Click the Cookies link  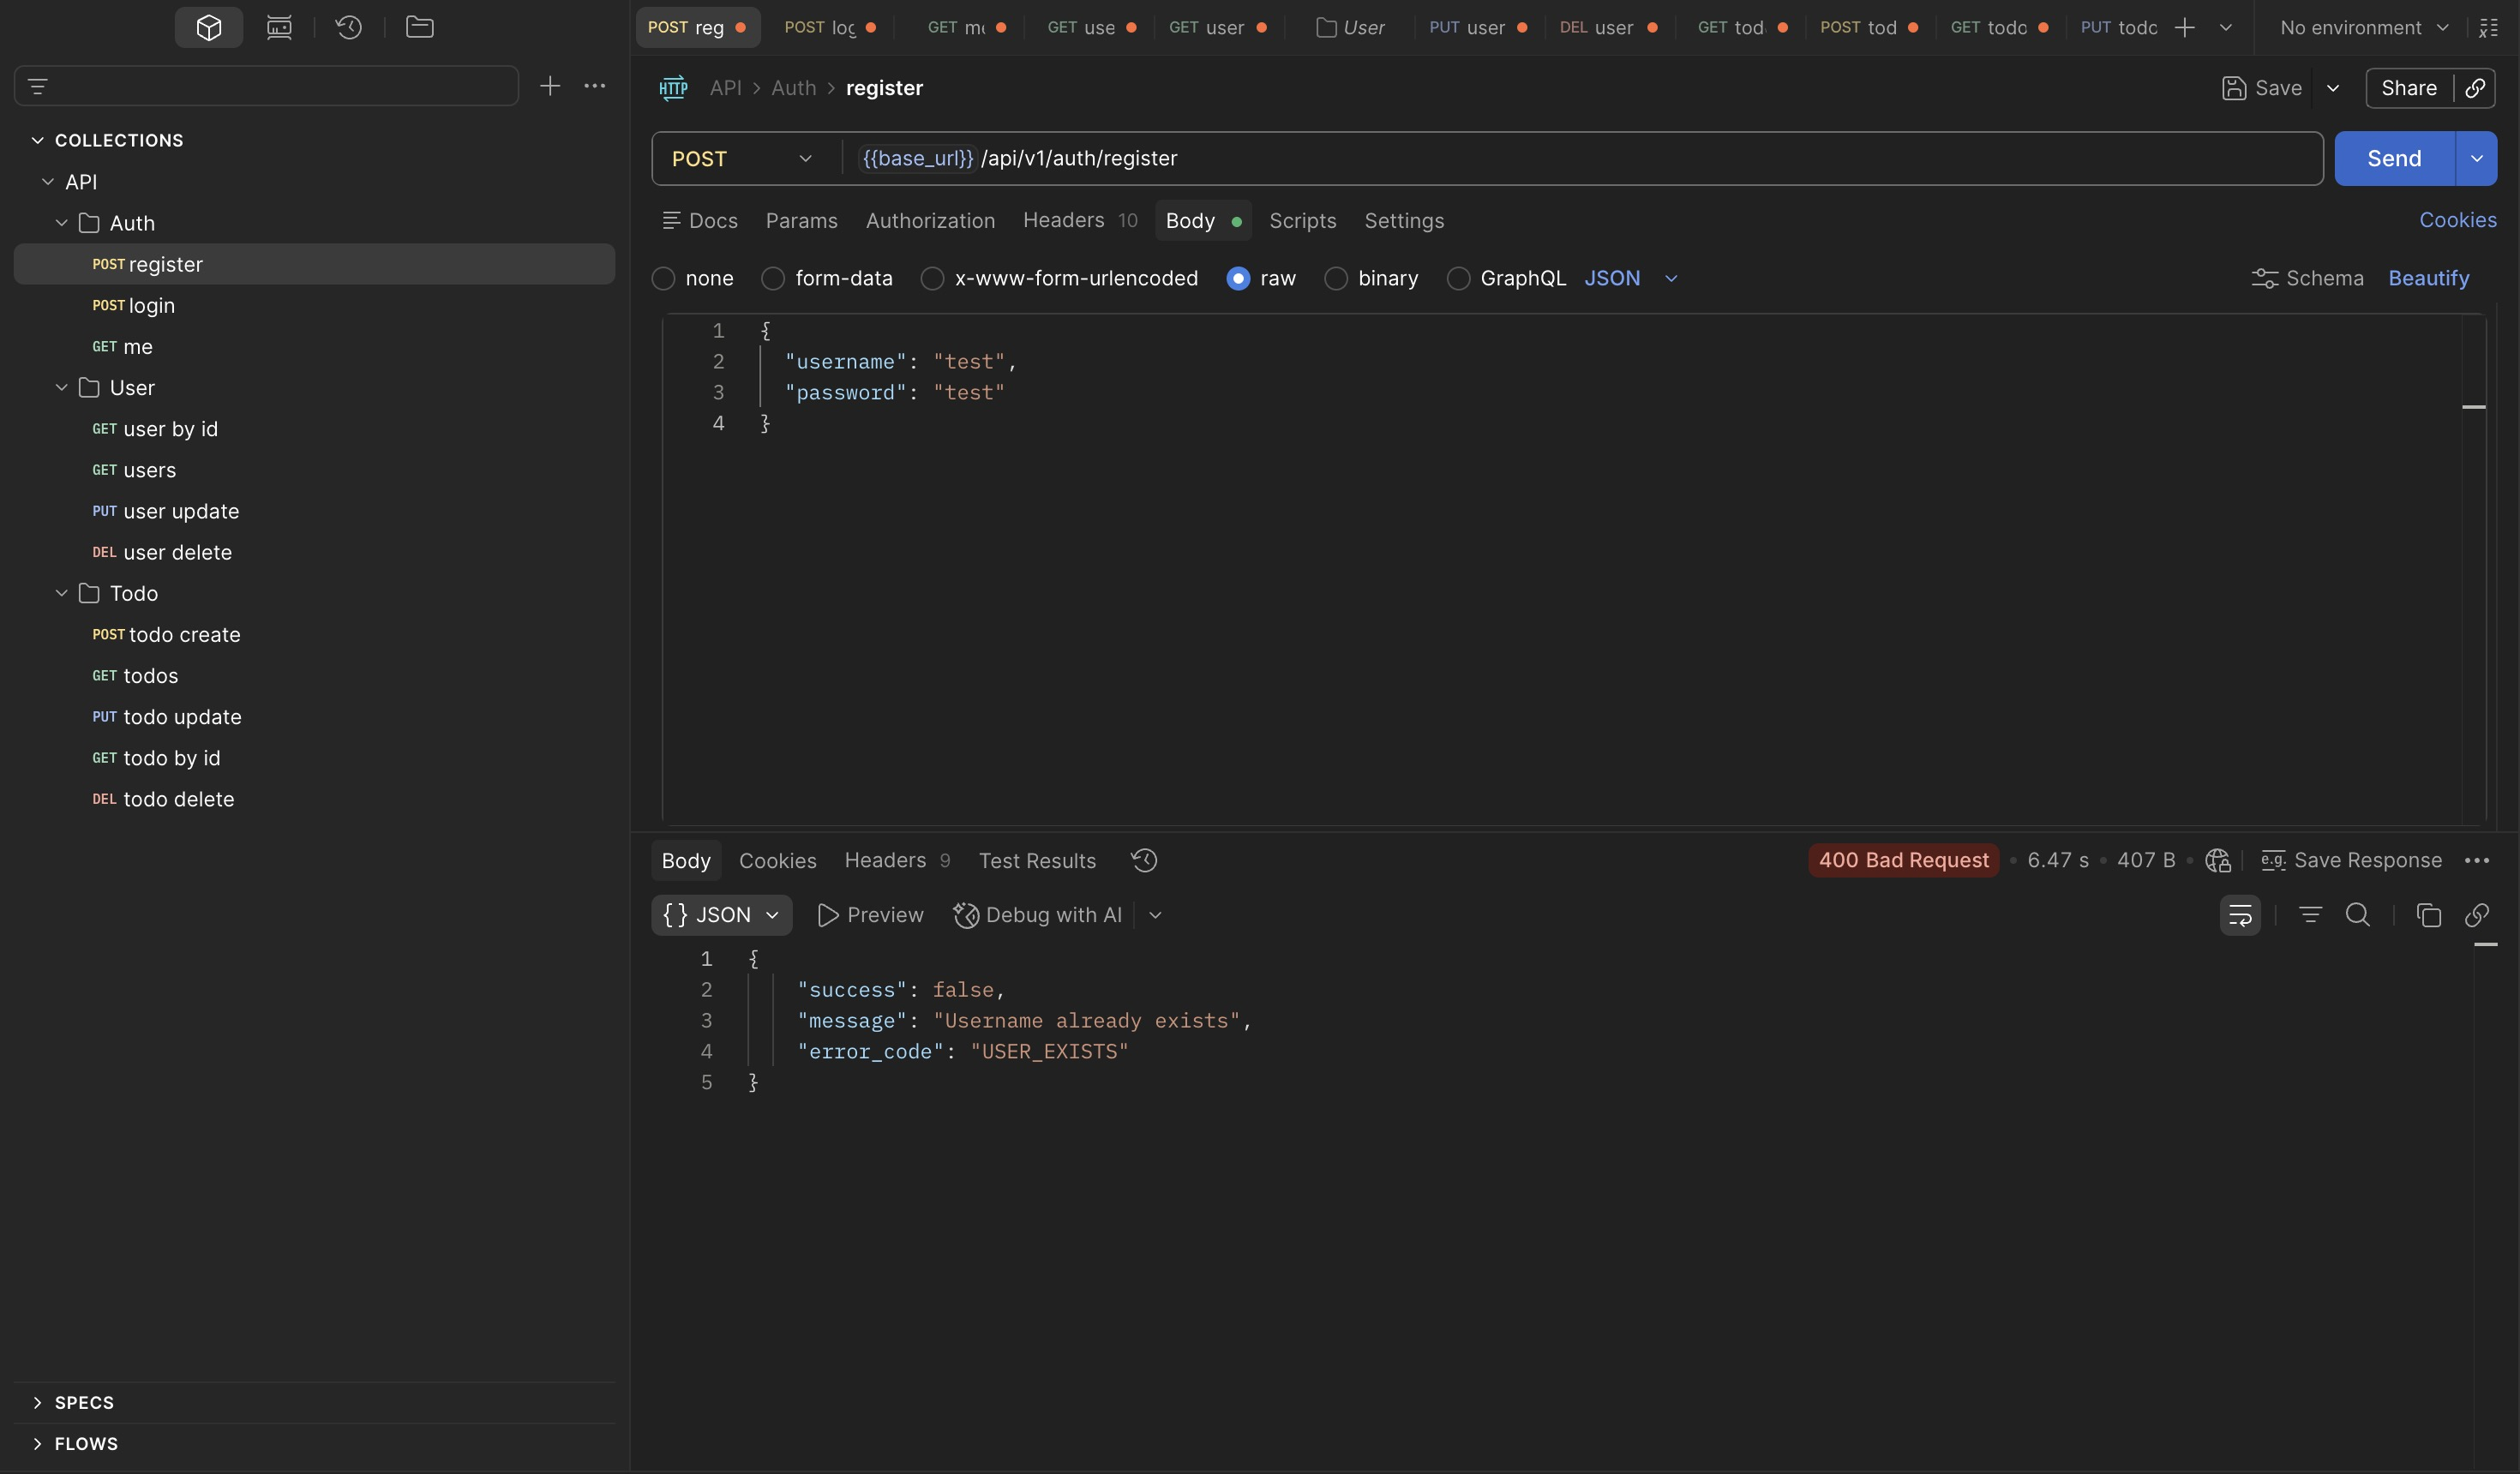coord(2457,220)
